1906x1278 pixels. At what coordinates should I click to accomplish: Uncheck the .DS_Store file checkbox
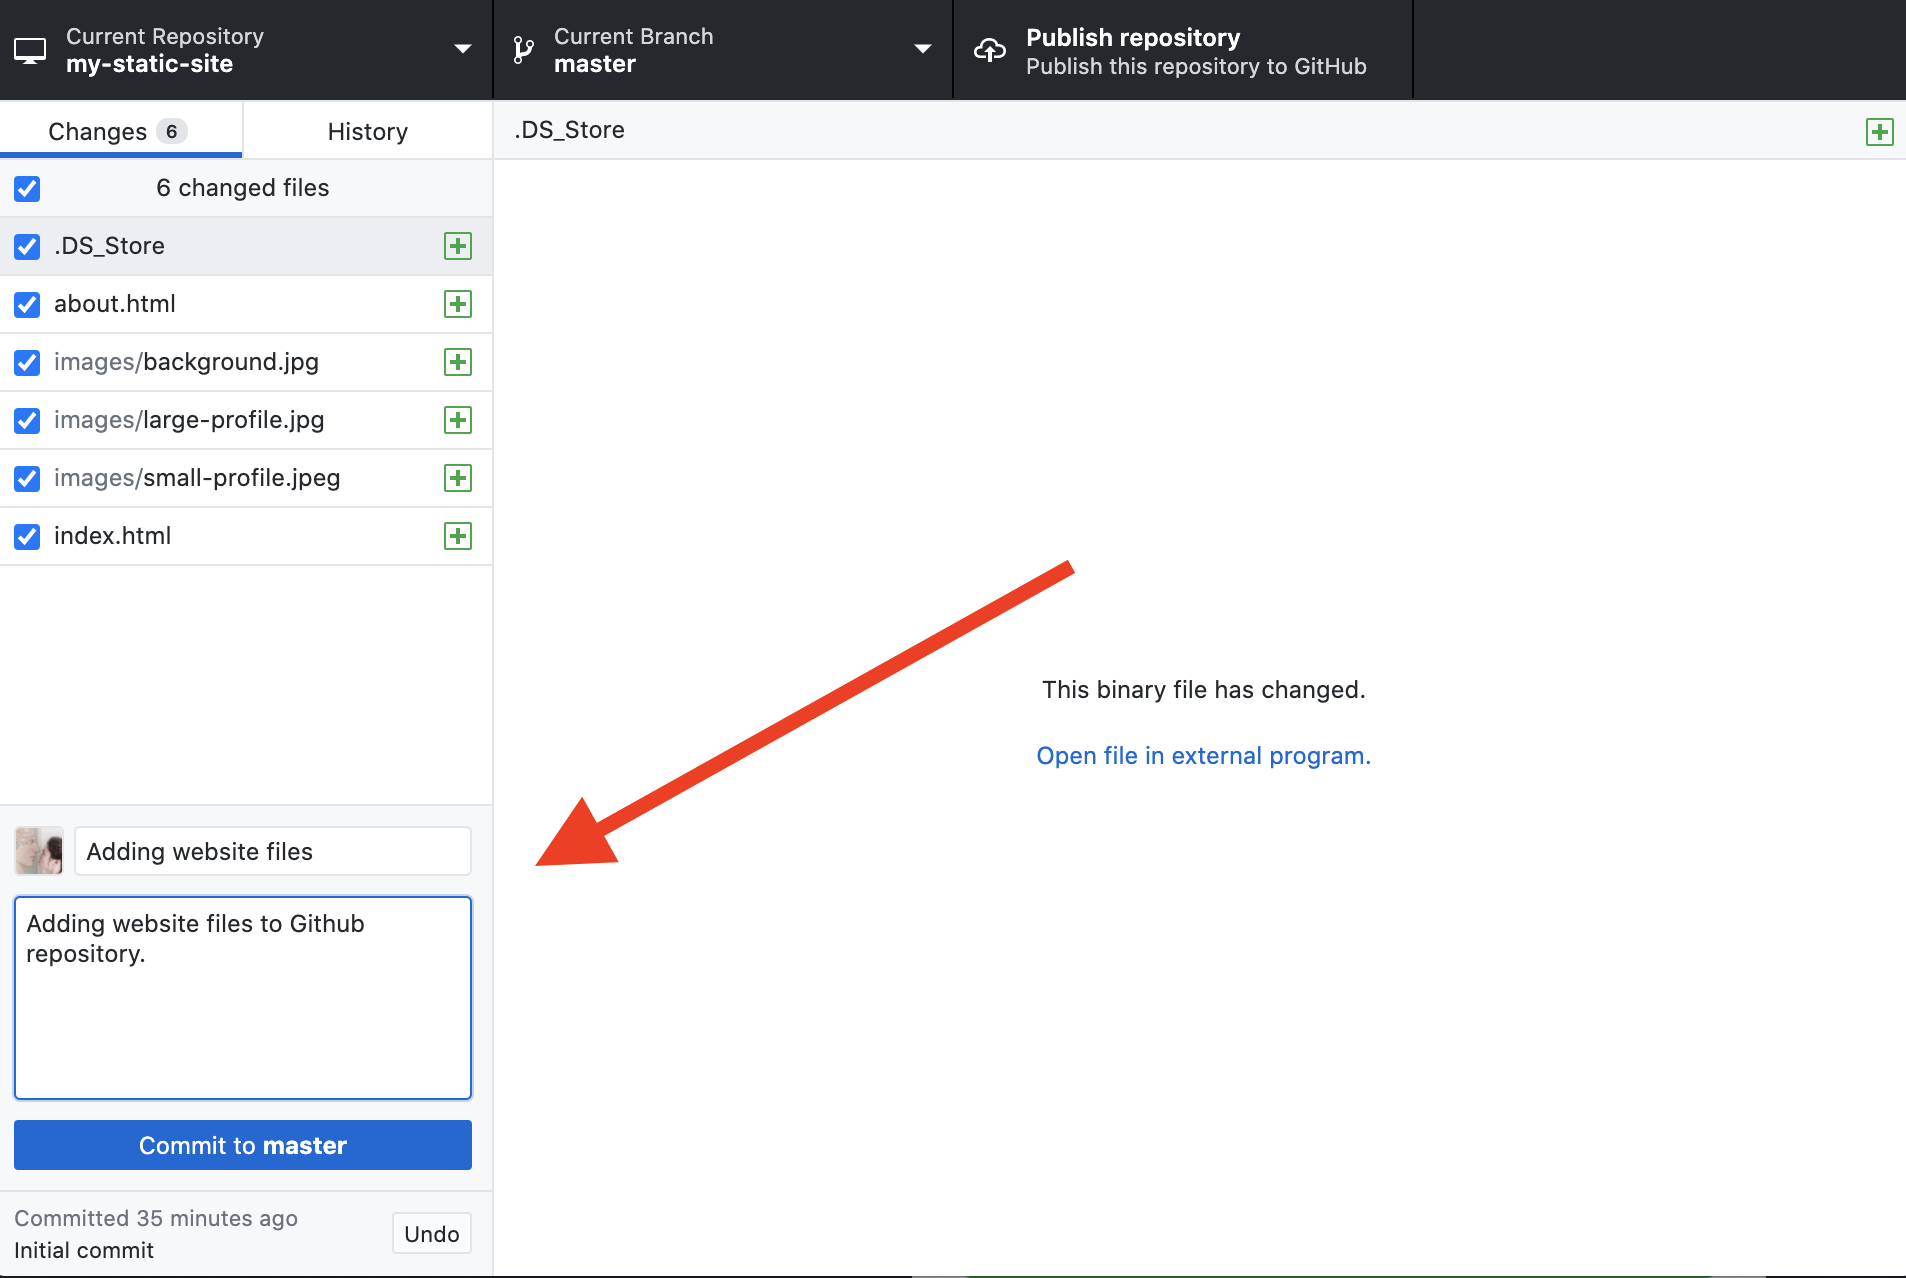tap(27, 247)
